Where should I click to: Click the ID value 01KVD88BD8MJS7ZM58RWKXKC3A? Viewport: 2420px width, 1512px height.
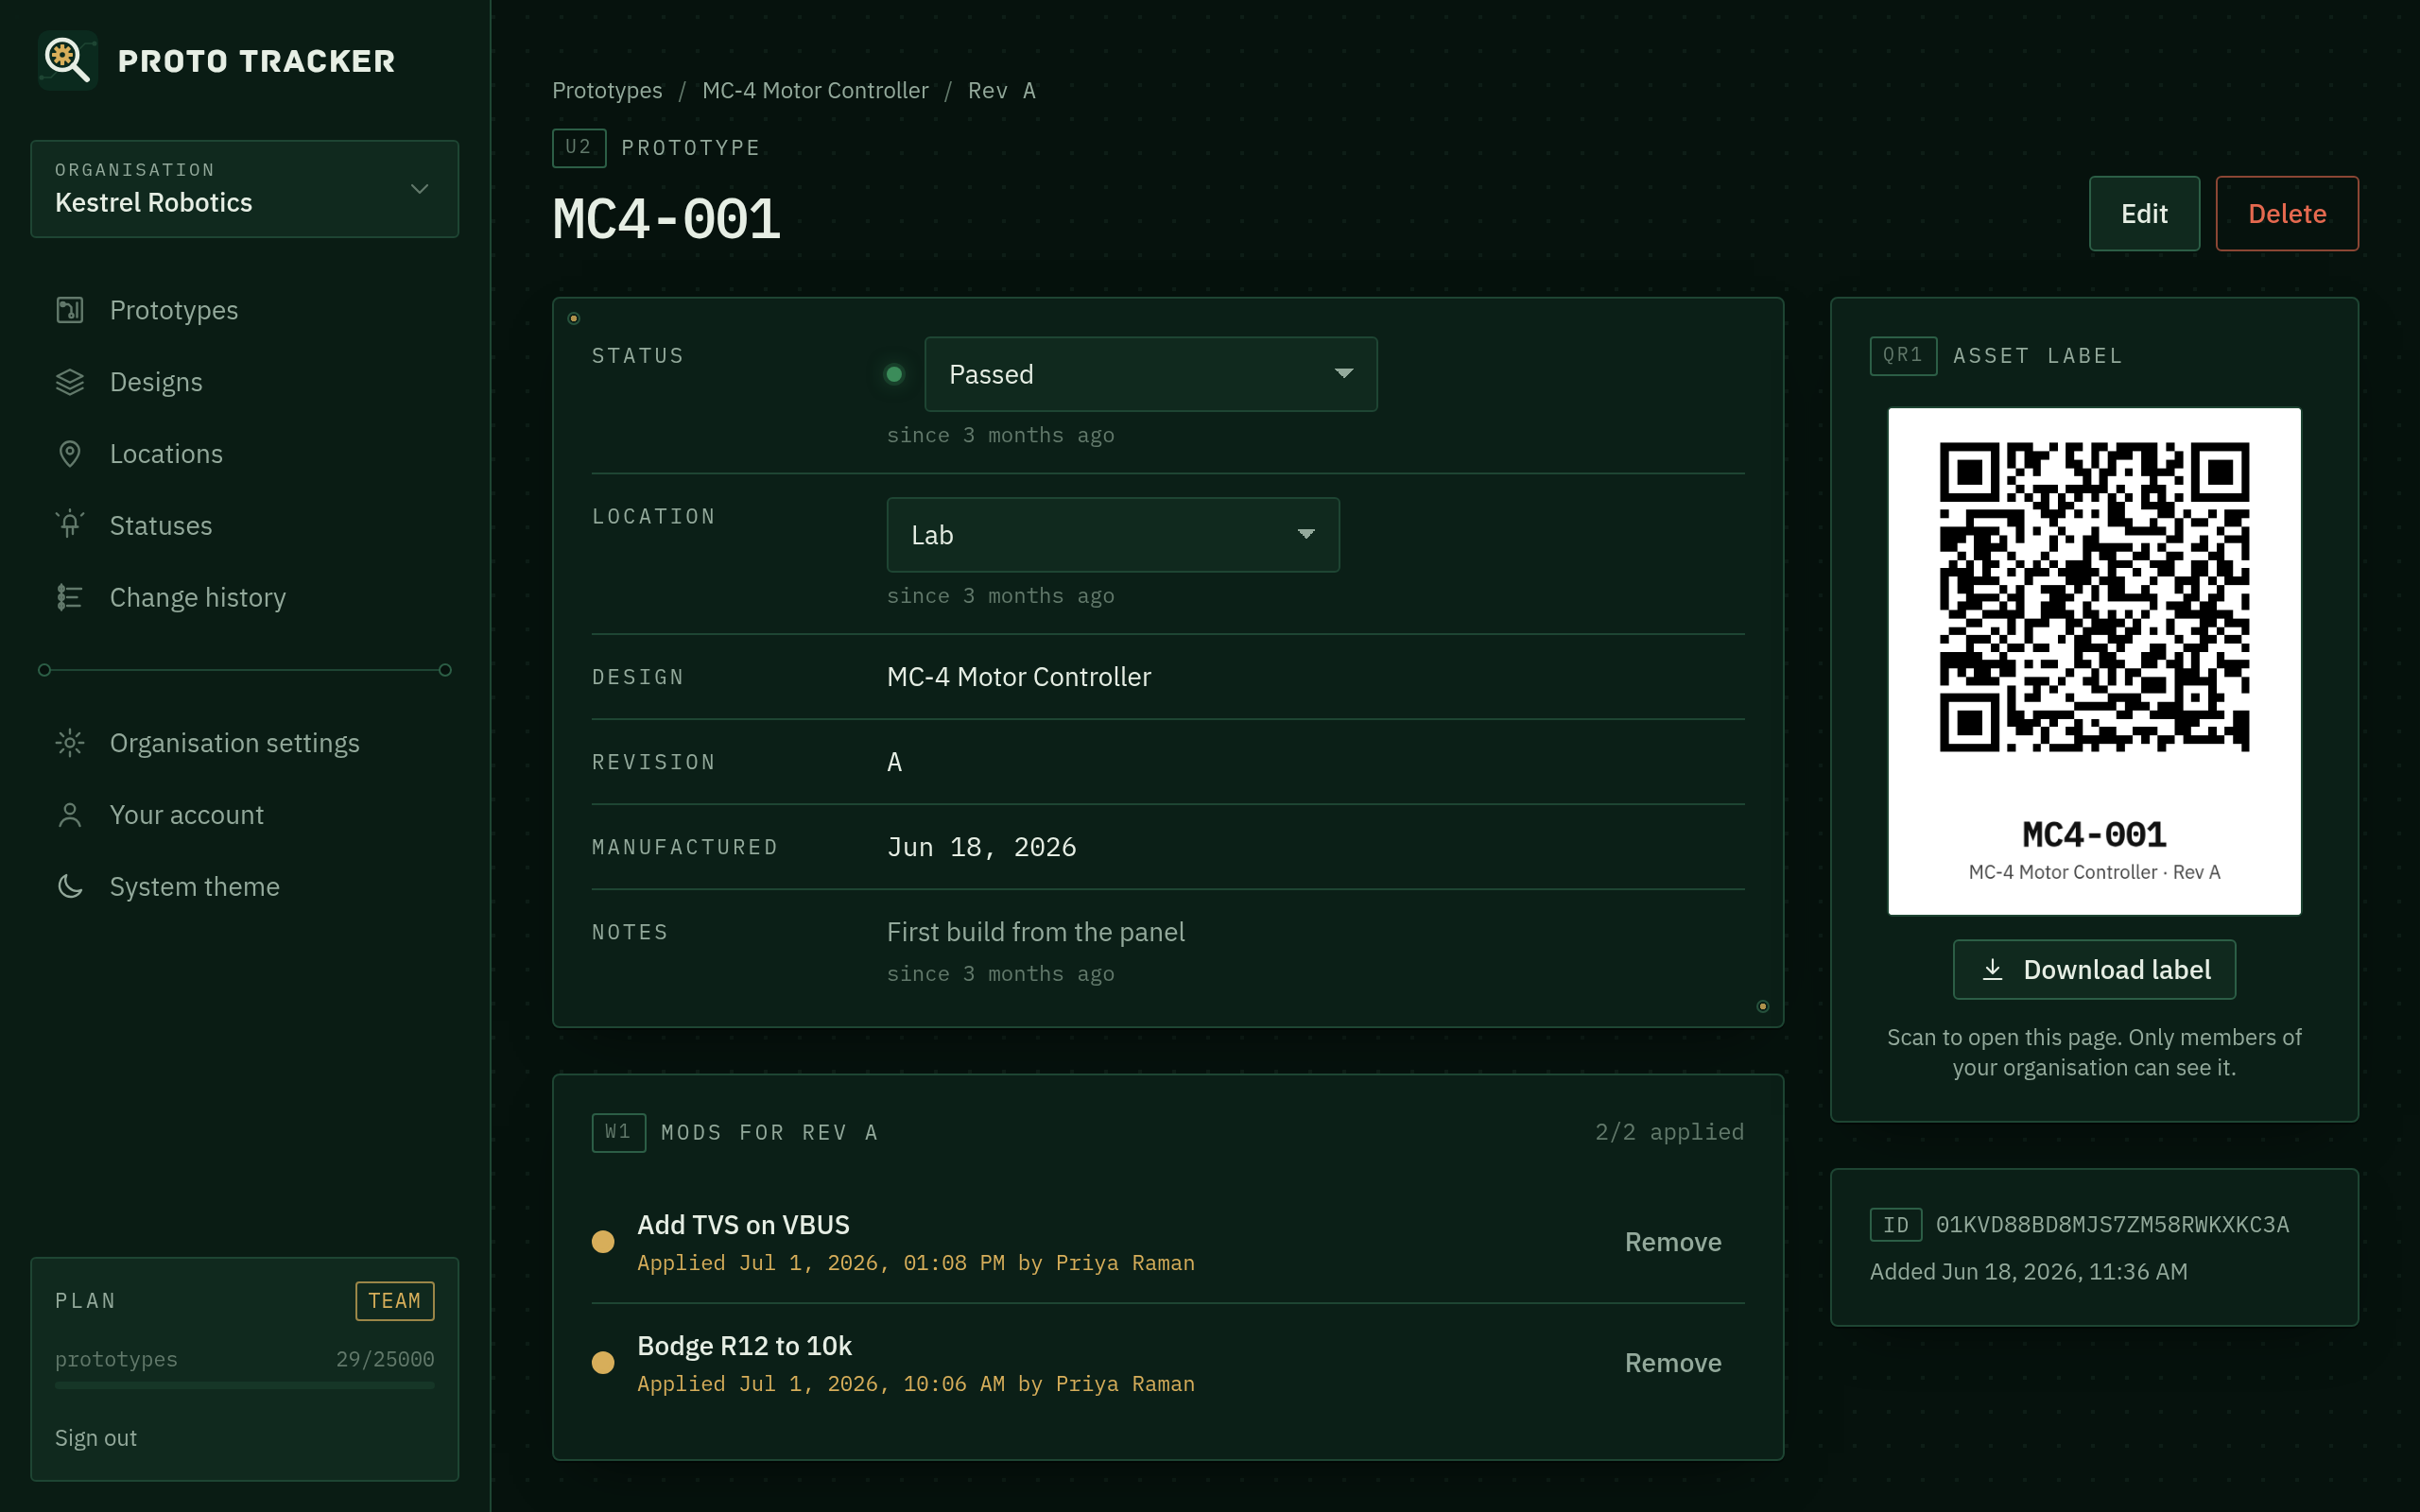(x=2112, y=1225)
